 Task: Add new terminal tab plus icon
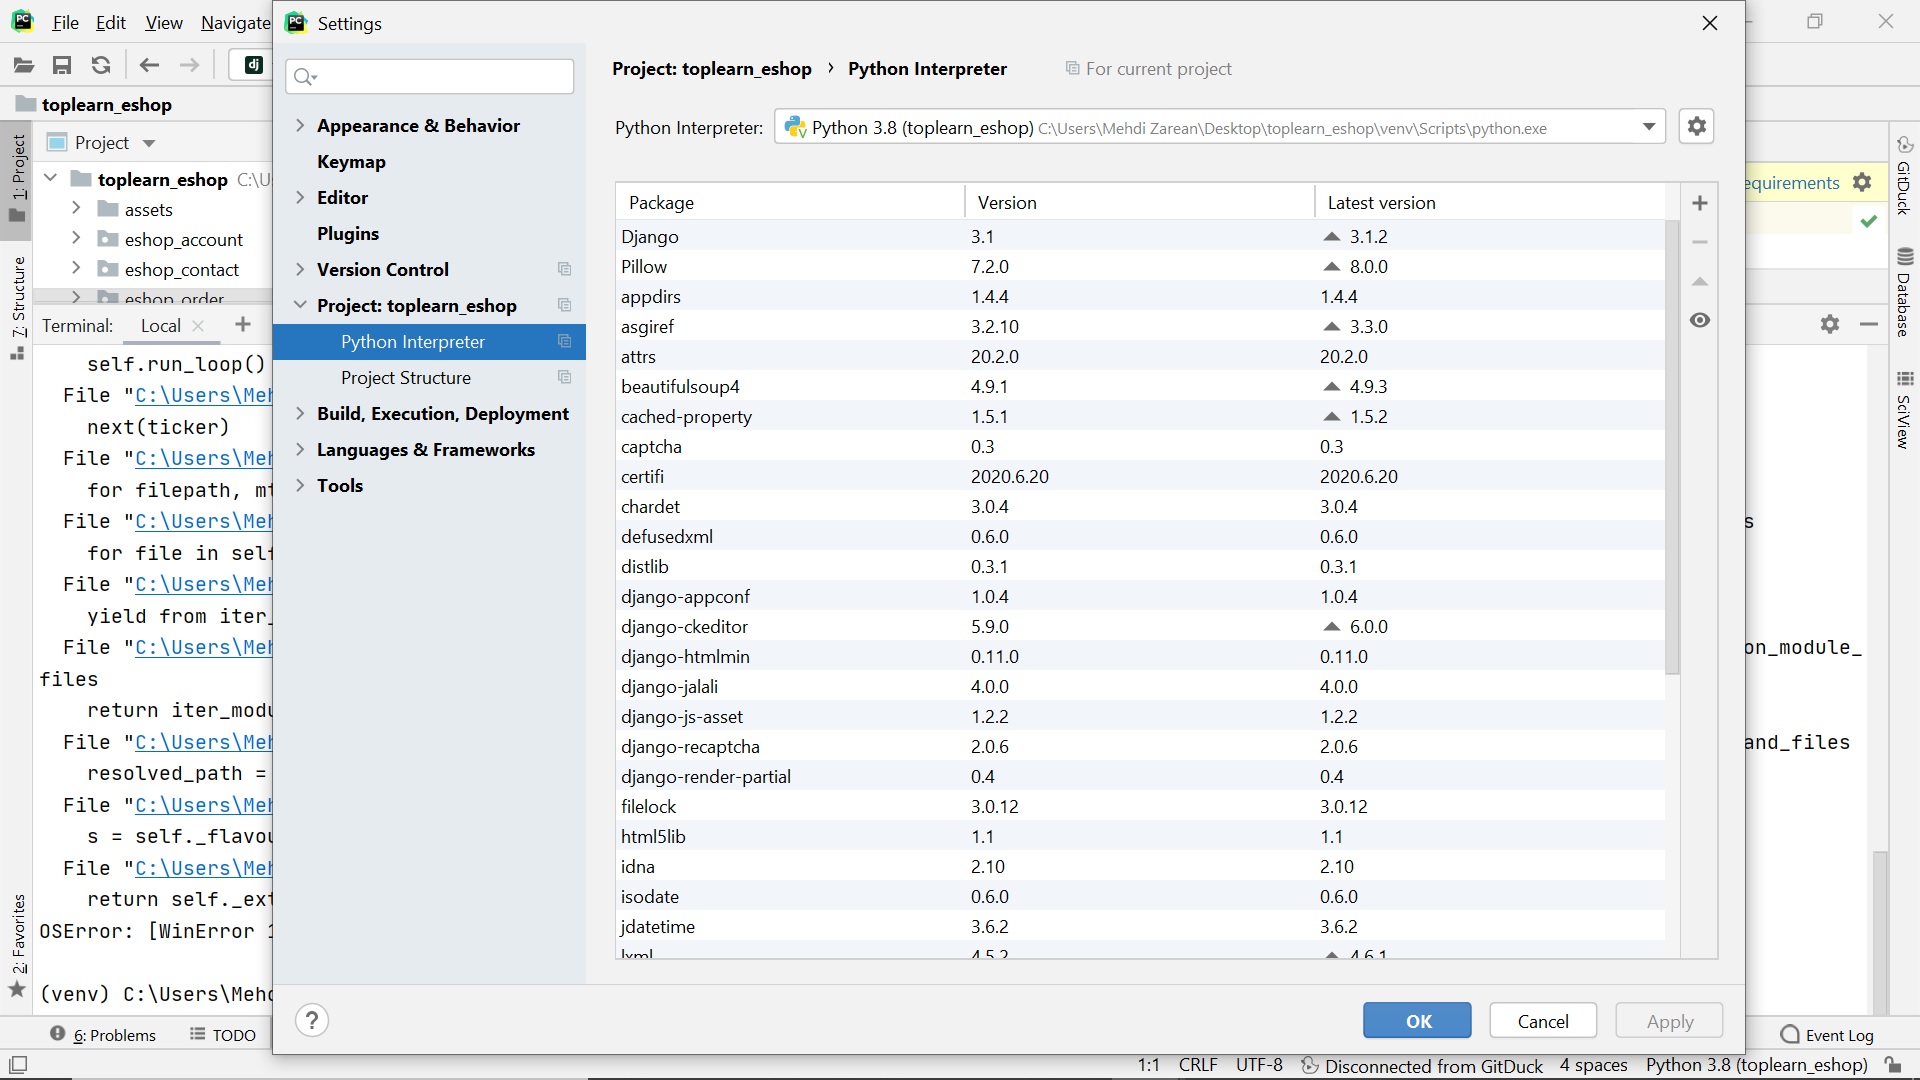point(242,324)
